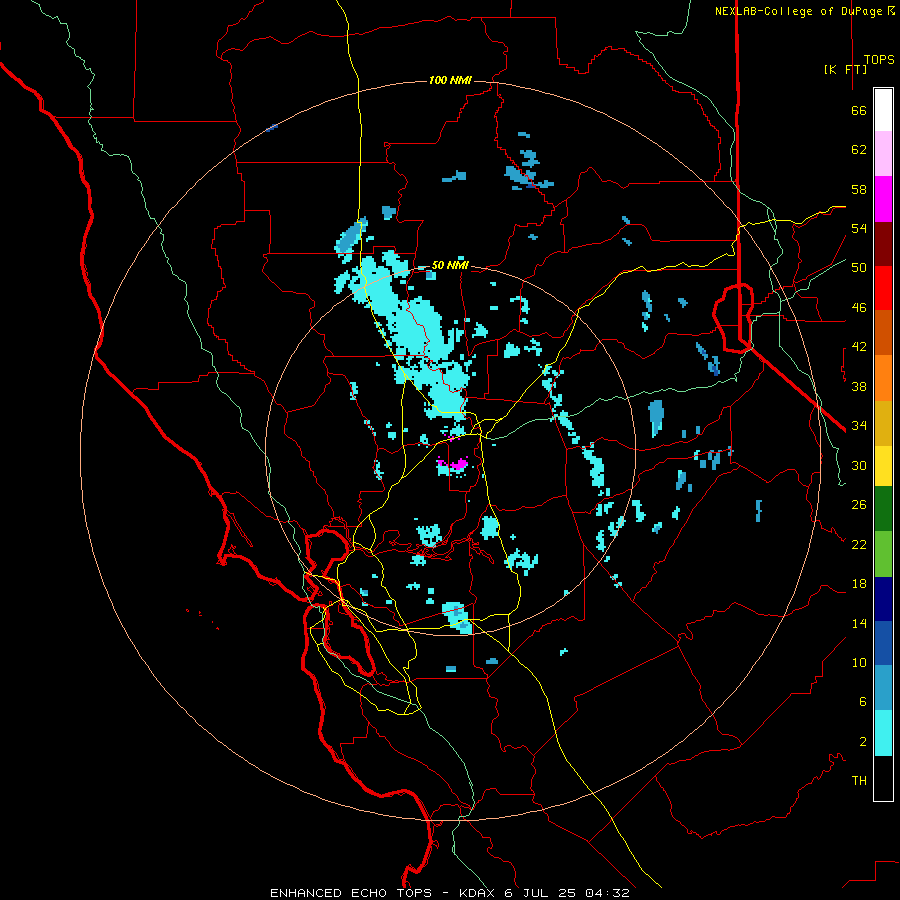Click the K FT units label

(845, 69)
